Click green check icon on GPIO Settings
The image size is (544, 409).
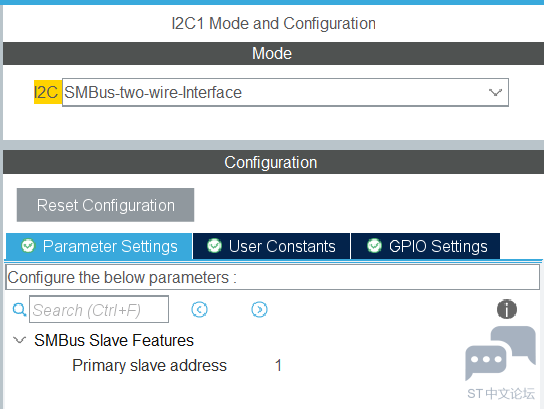374,246
